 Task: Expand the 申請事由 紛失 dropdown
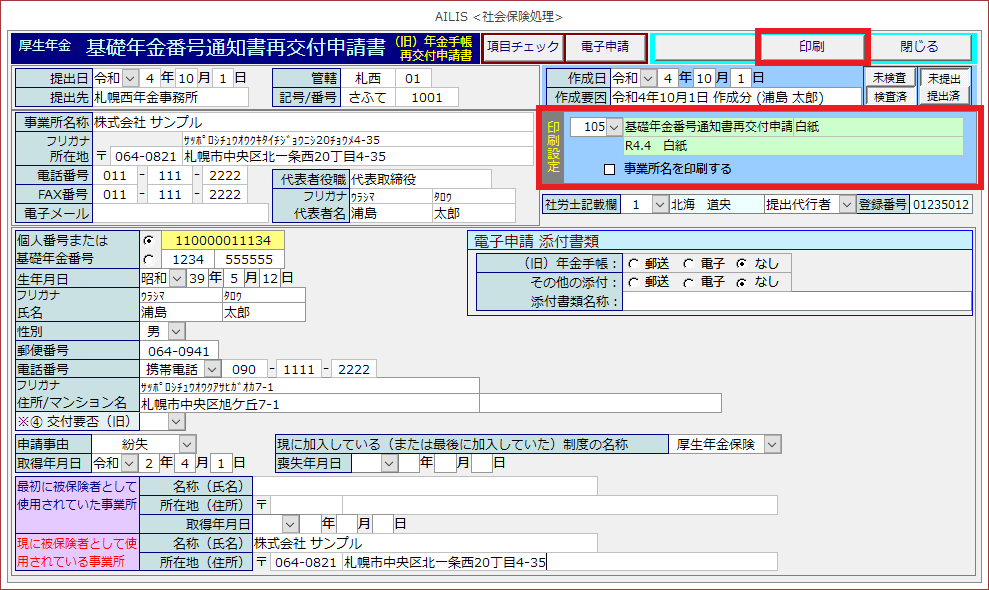coord(187,444)
